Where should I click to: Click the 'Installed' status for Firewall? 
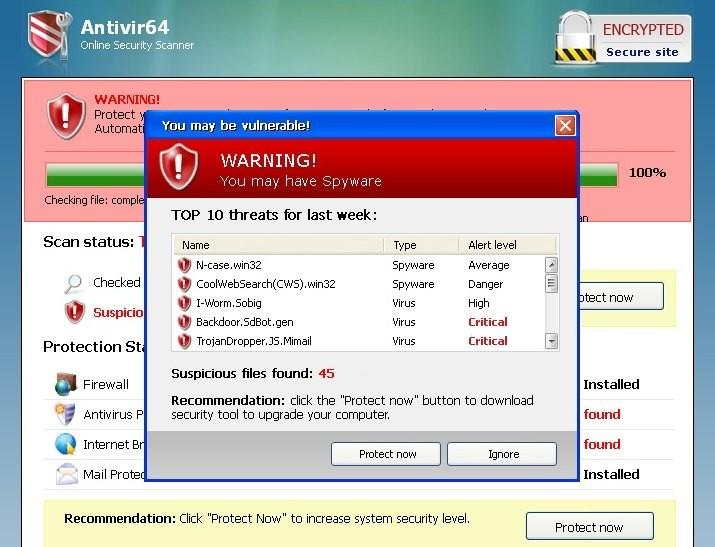coord(611,384)
